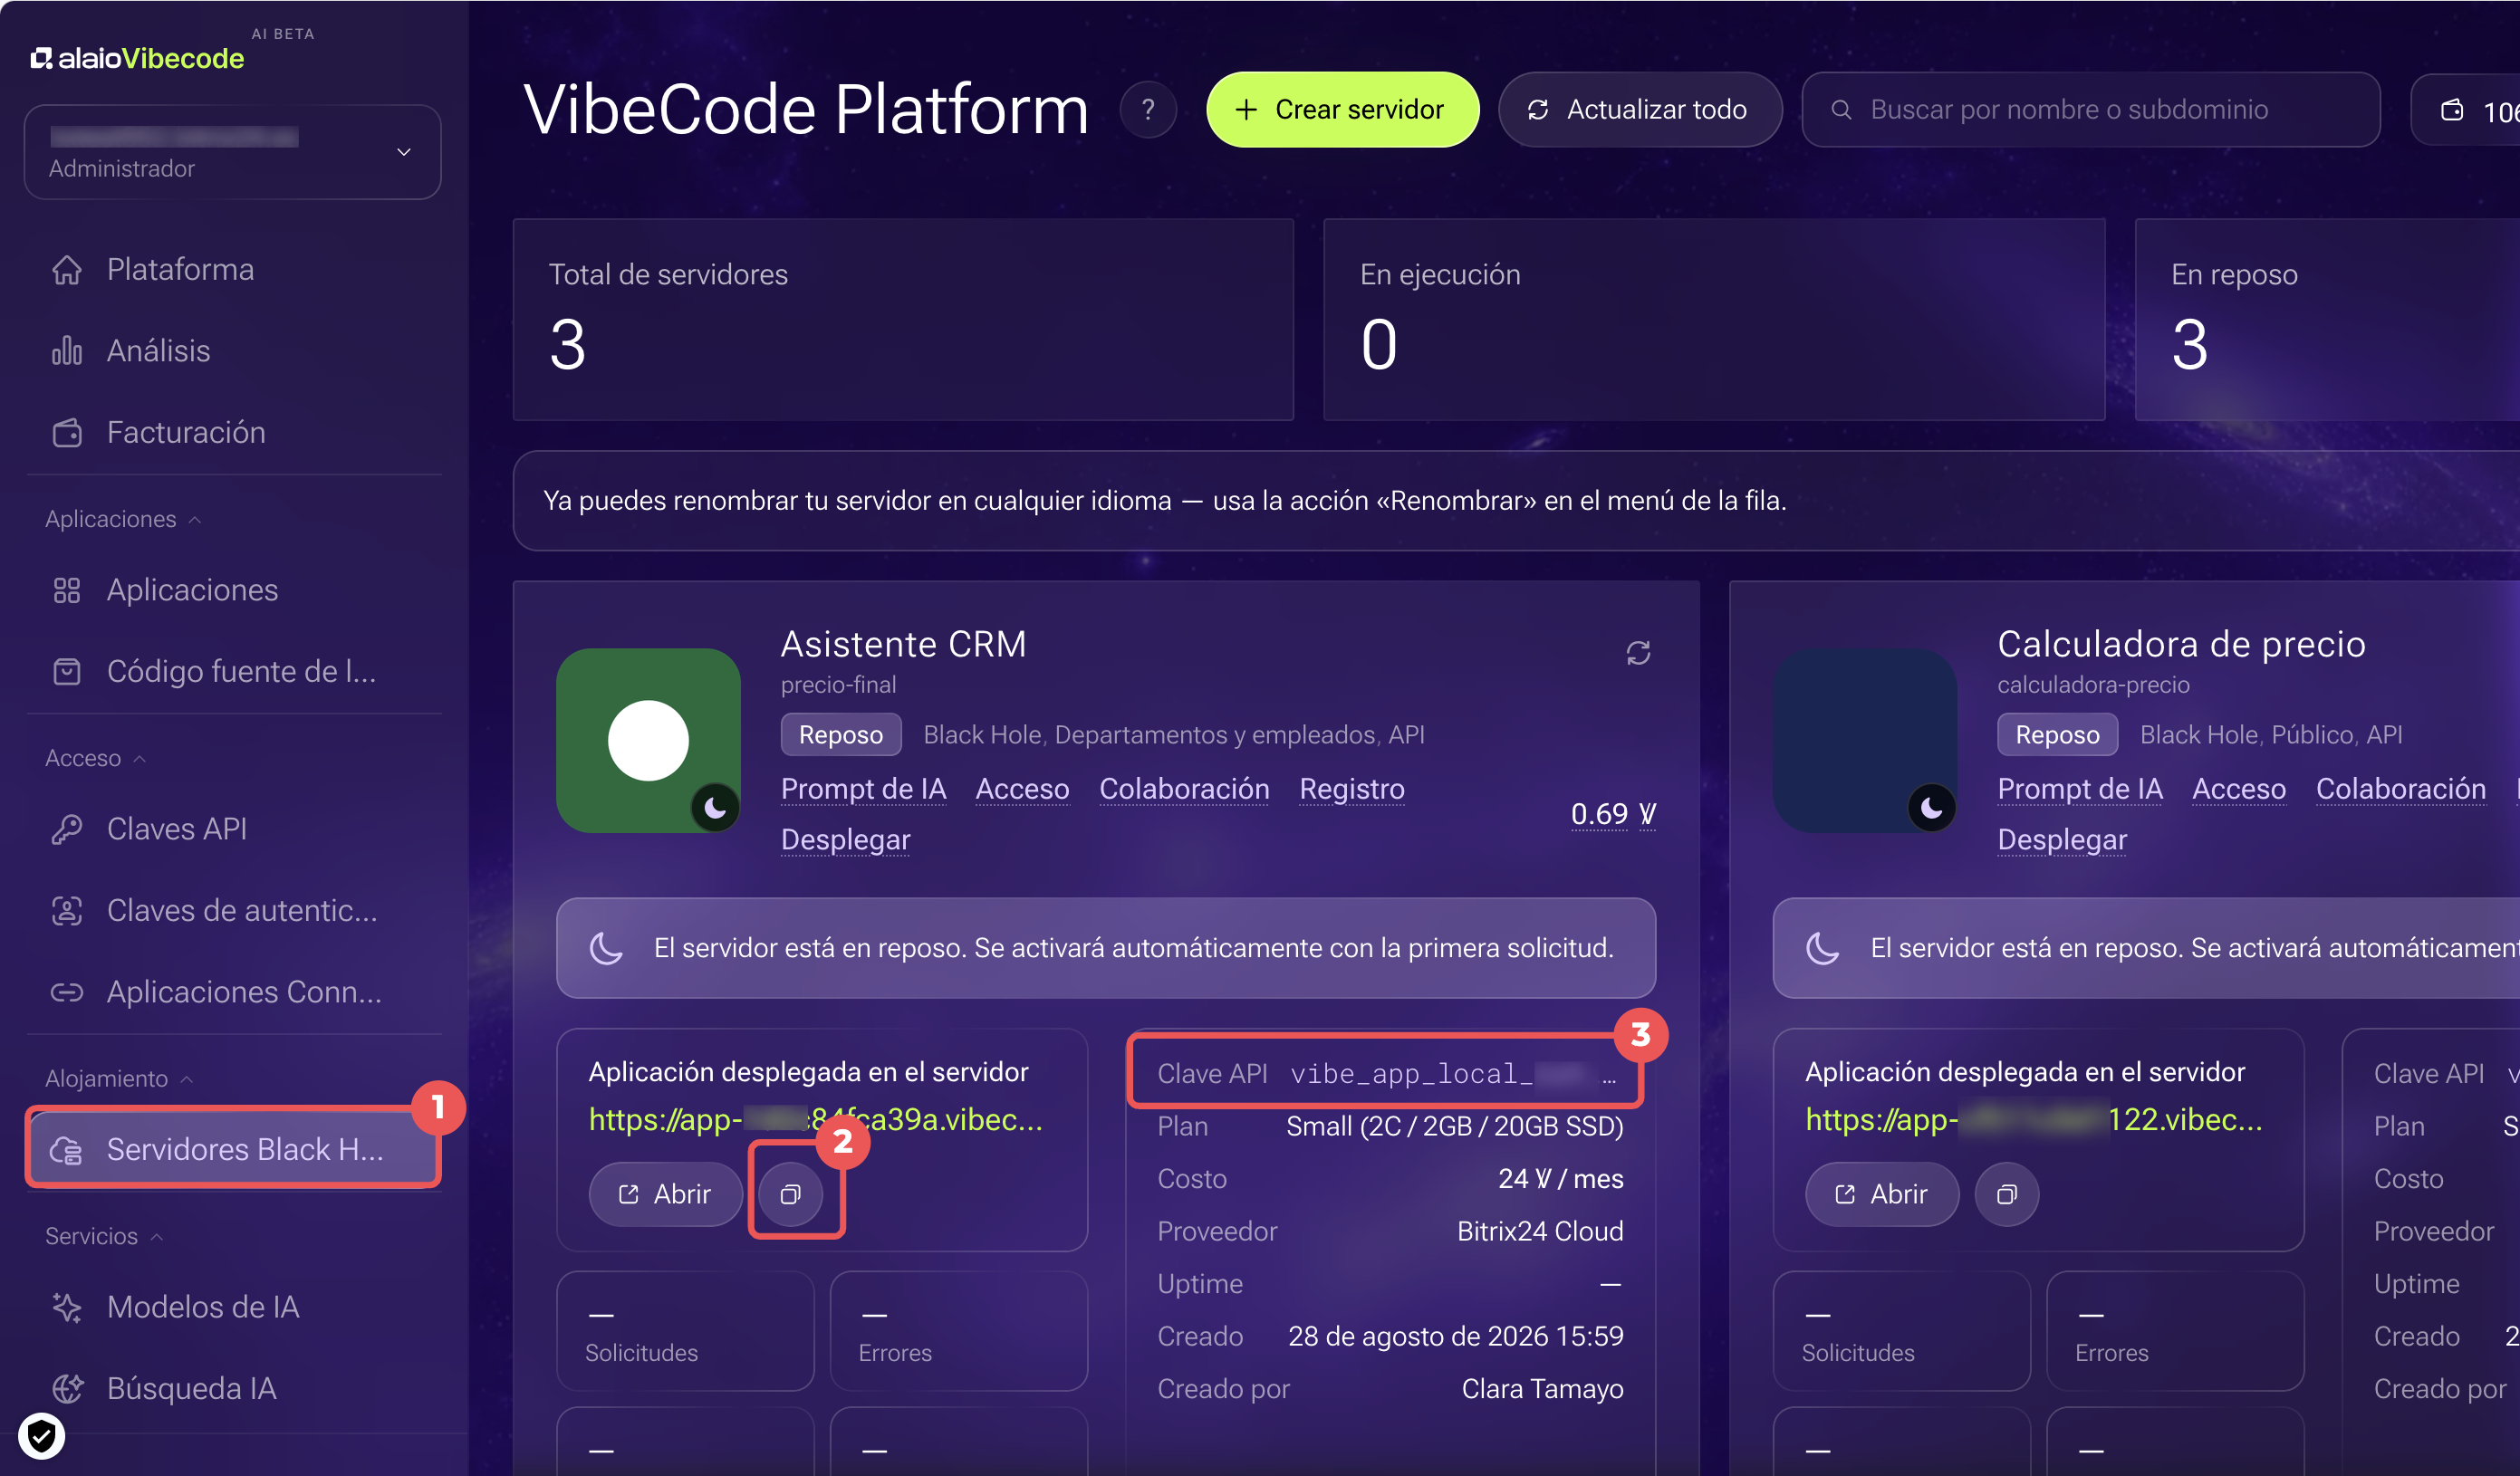This screenshot has height=1476, width=2520.
Task: Copy the Calculadora de precio server URL
Action: (x=2006, y=1194)
